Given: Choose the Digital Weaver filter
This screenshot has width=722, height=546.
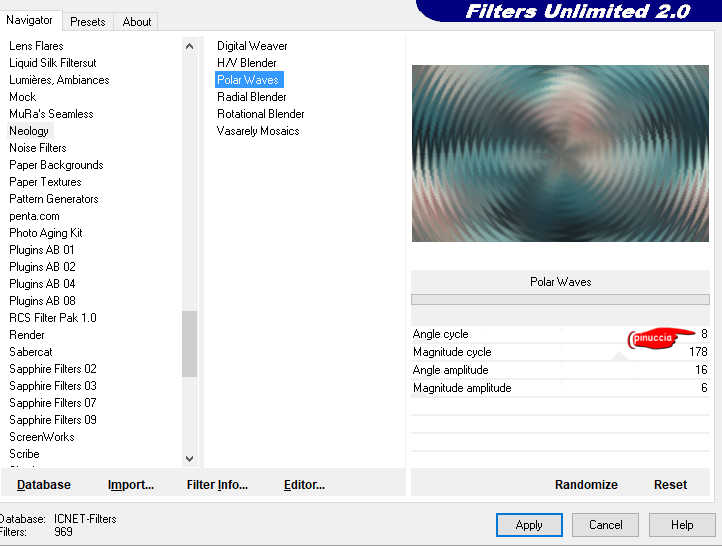Looking at the screenshot, I should point(252,46).
